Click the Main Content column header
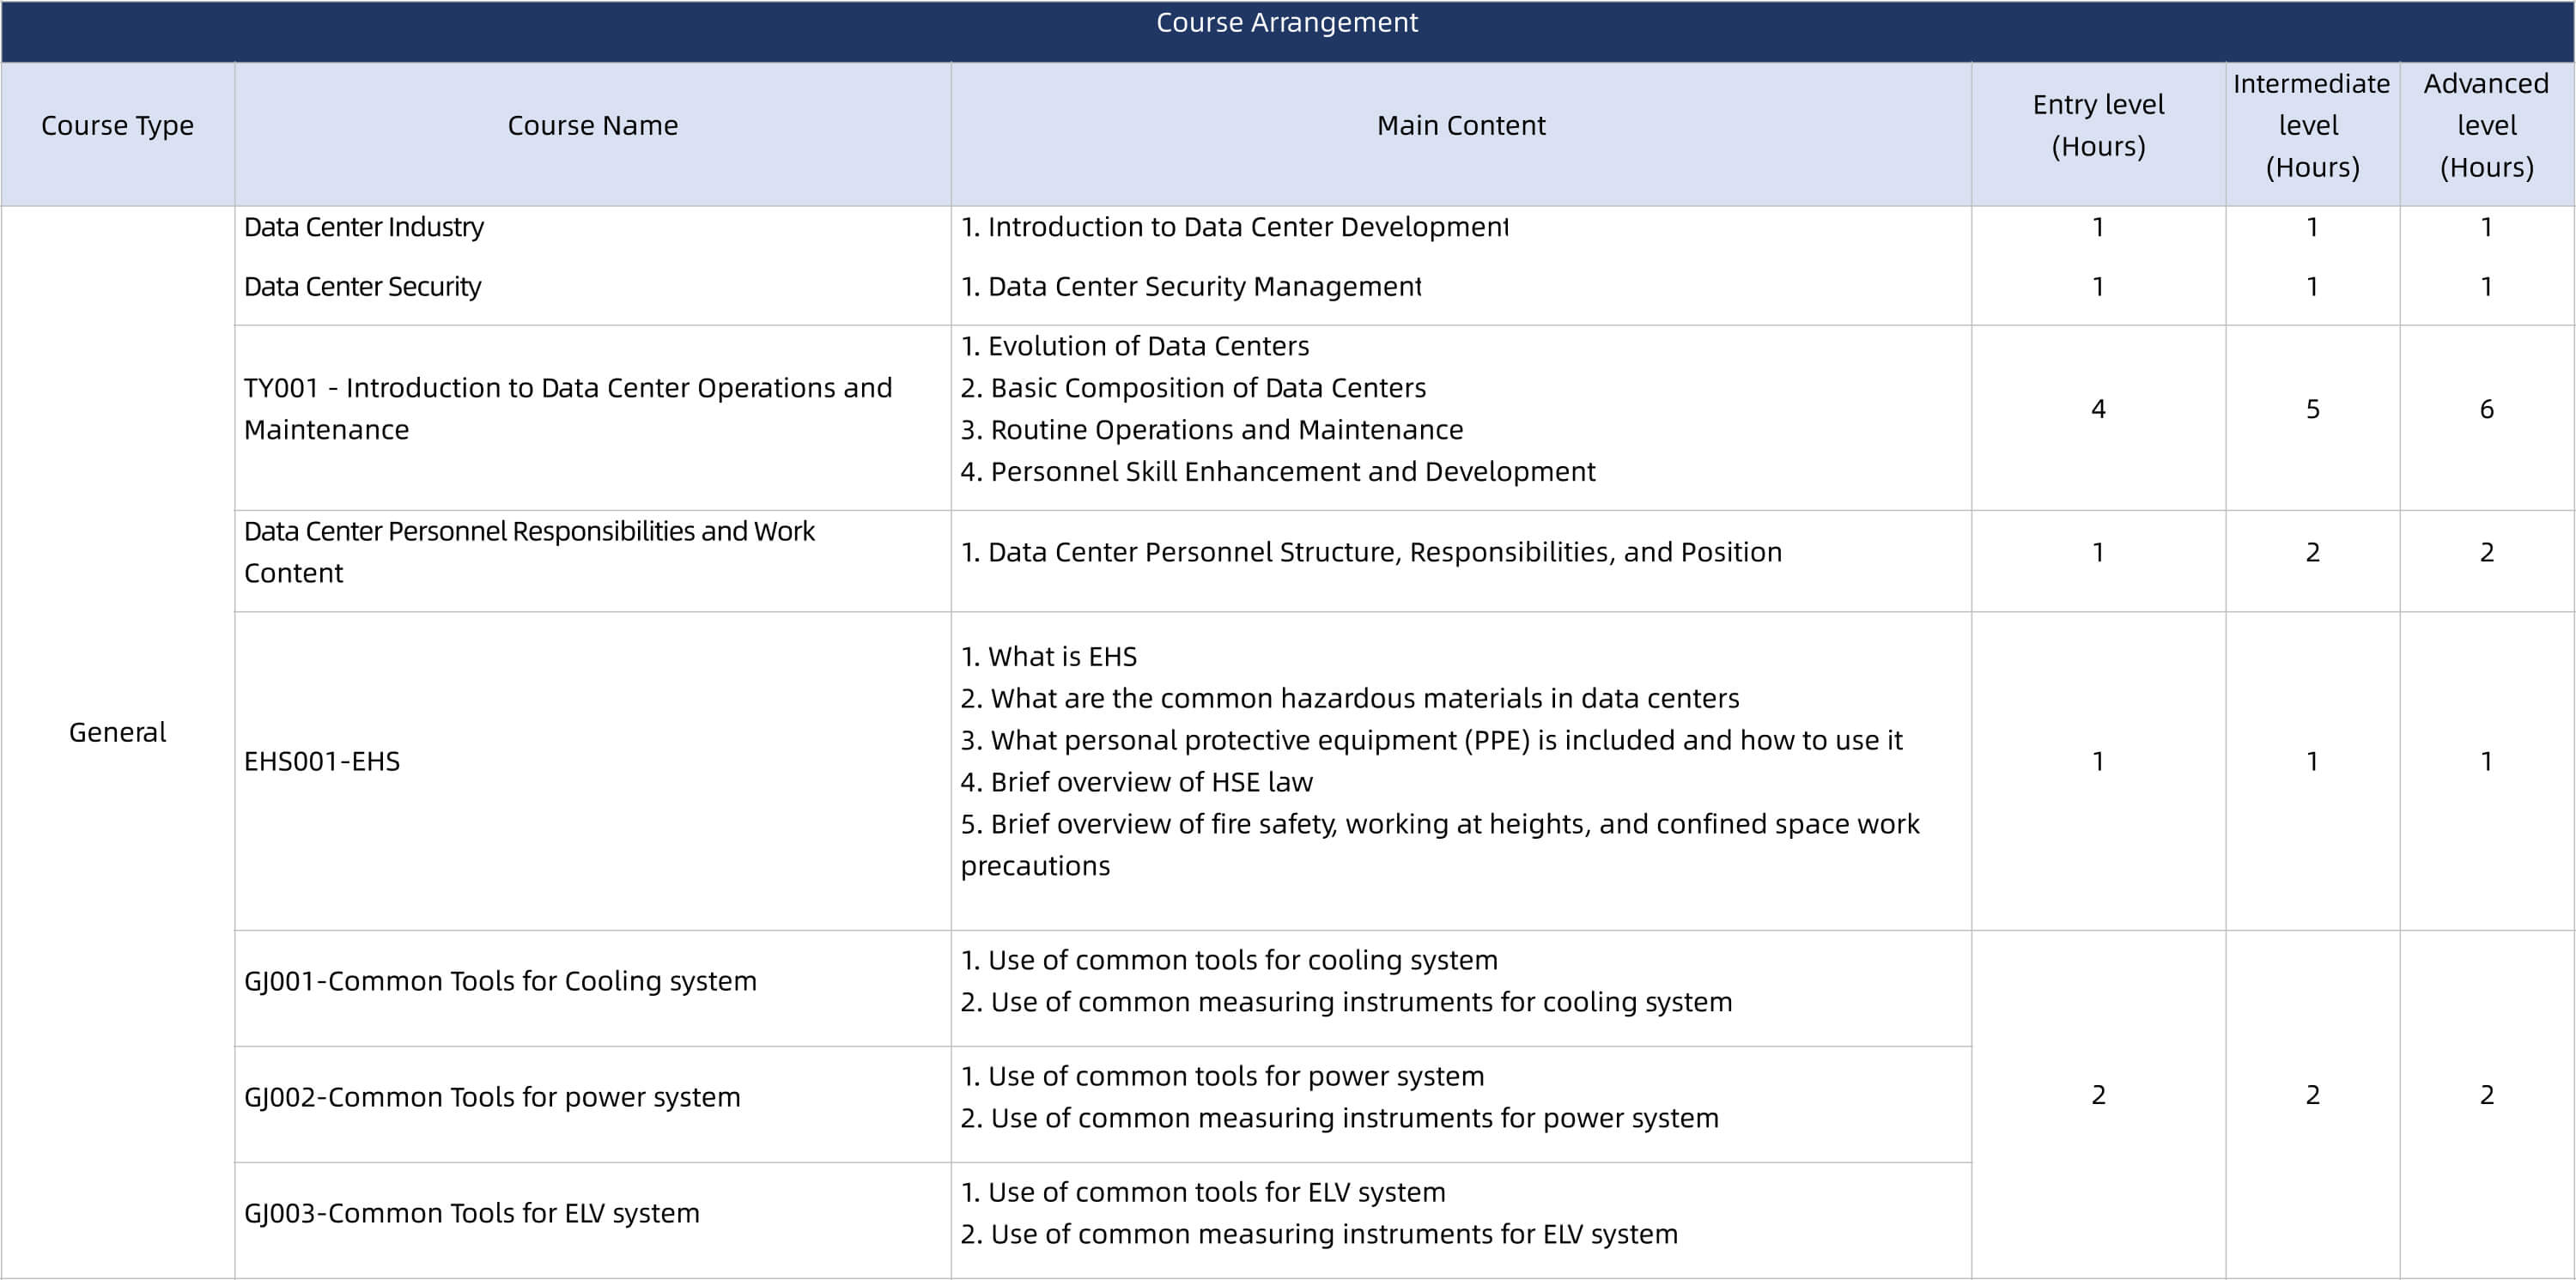This screenshot has width=2576, height=1280. tap(1460, 126)
